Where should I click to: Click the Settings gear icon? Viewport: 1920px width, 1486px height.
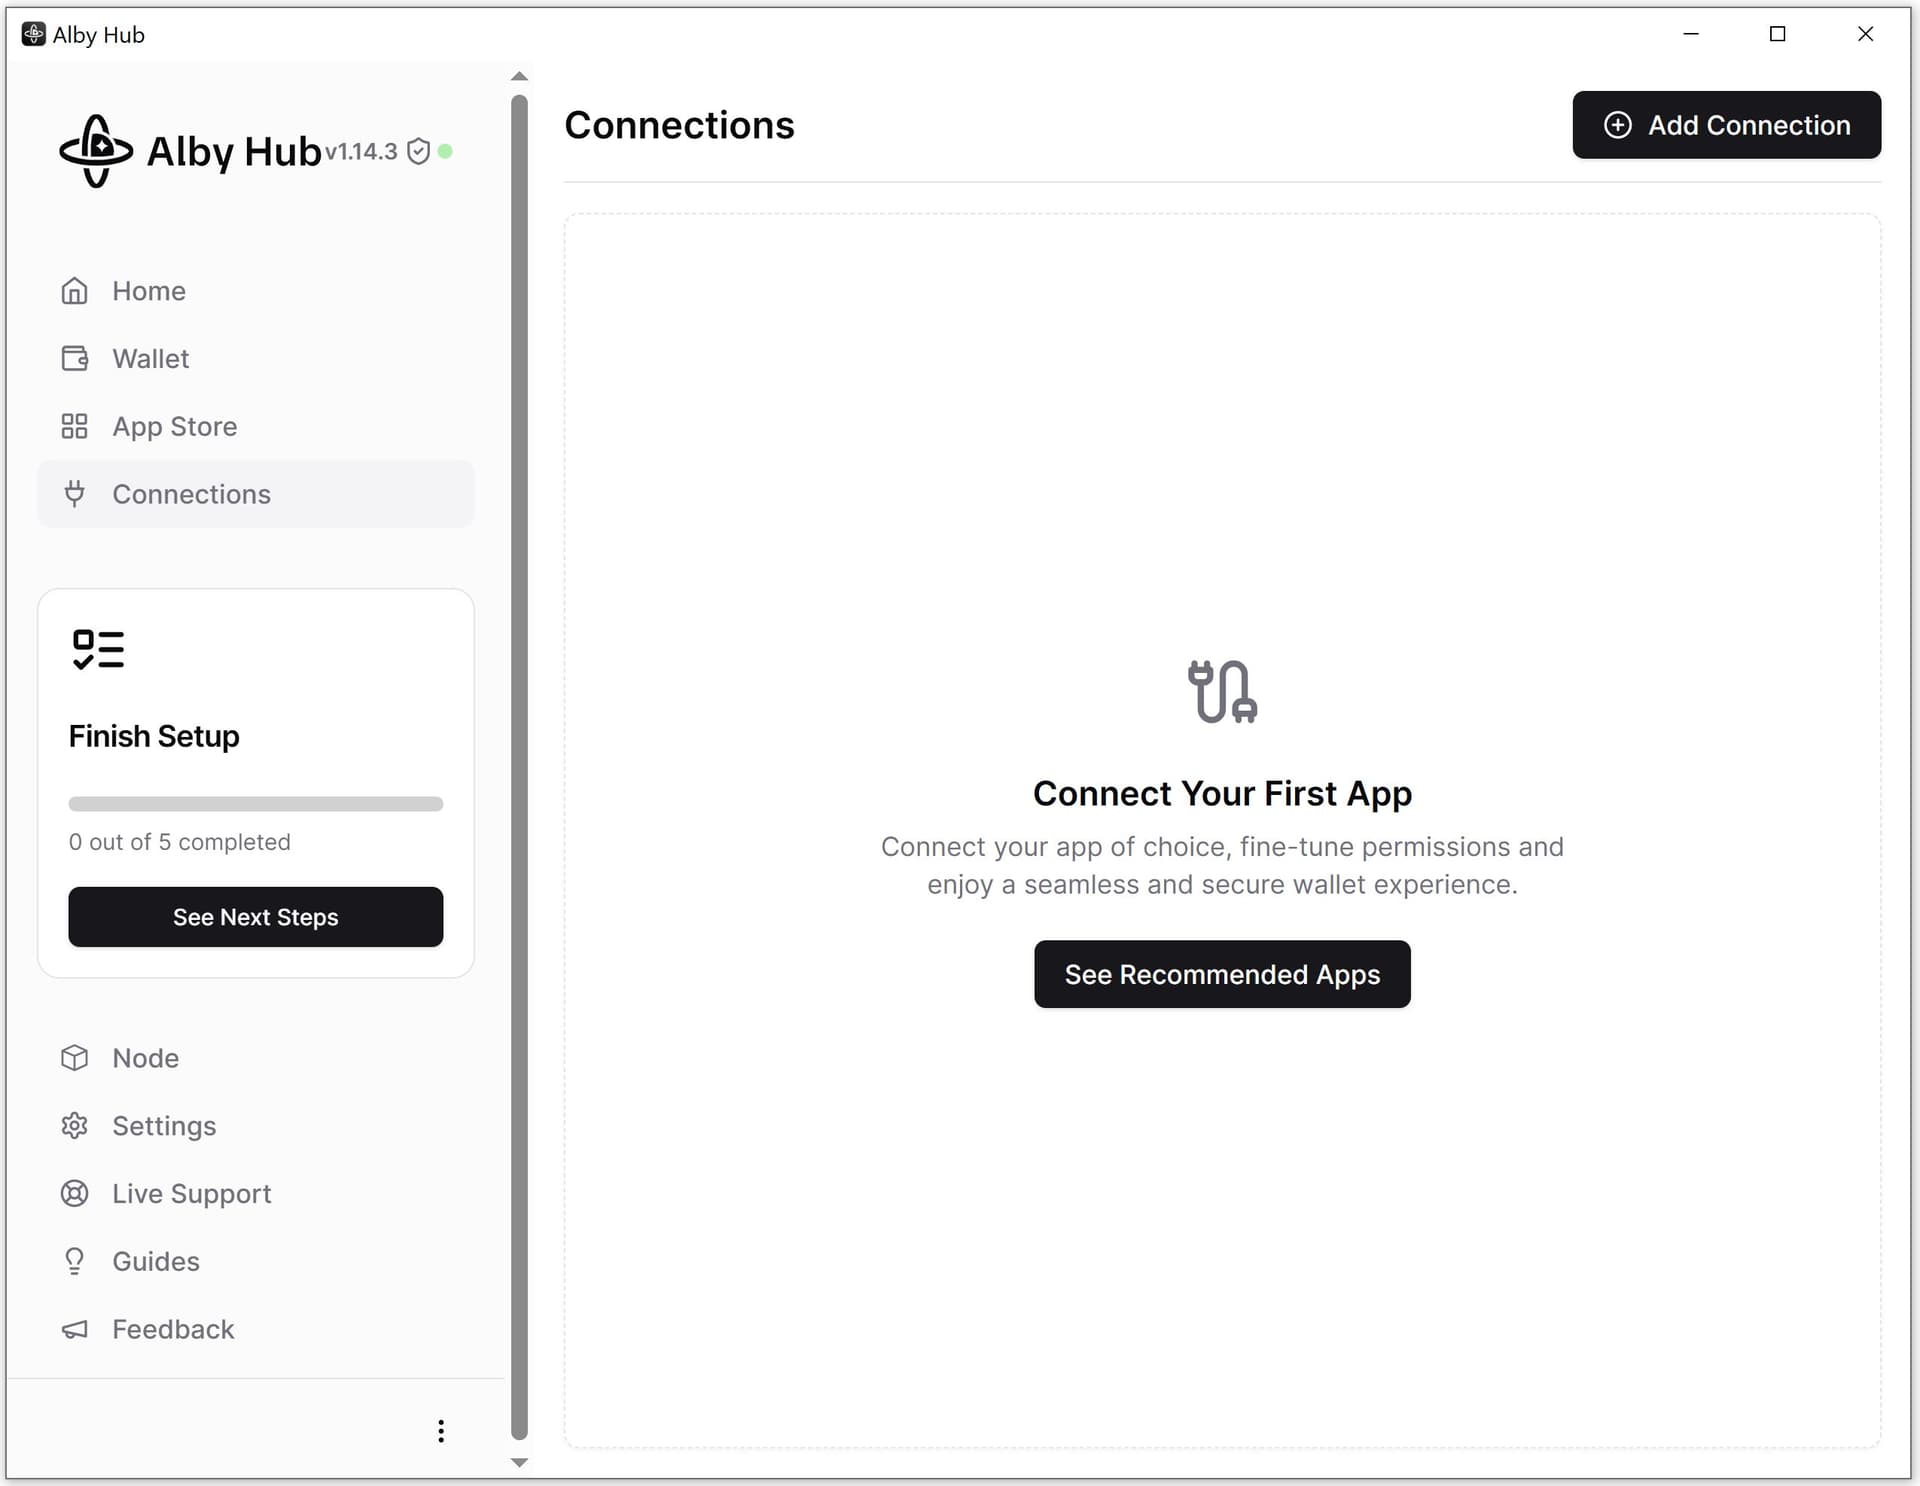click(x=75, y=1126)
